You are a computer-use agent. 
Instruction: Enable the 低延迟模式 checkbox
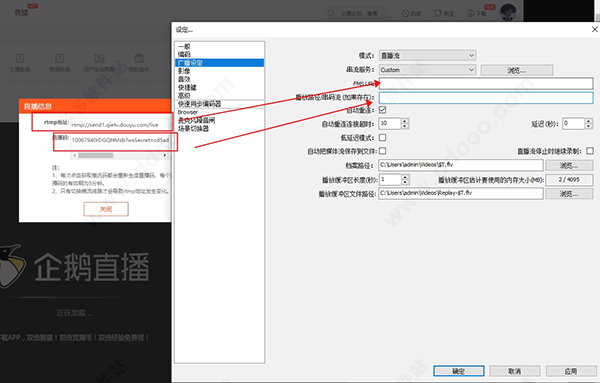coord(382,137)
